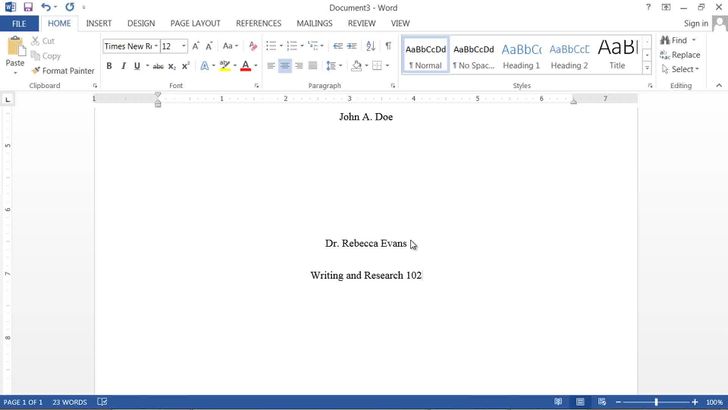Toggle Underline formatting
Image resolution: width=728 pixels, height=410 pixels.
click(137, 66)
